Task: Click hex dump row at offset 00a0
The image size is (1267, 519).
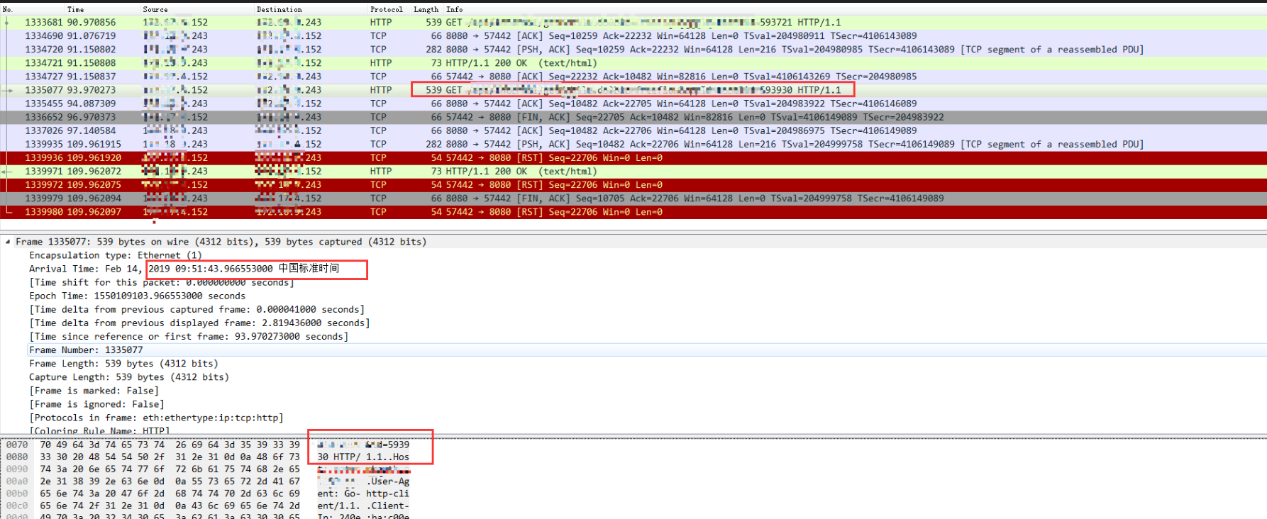Action: click(x=207, y=481)
